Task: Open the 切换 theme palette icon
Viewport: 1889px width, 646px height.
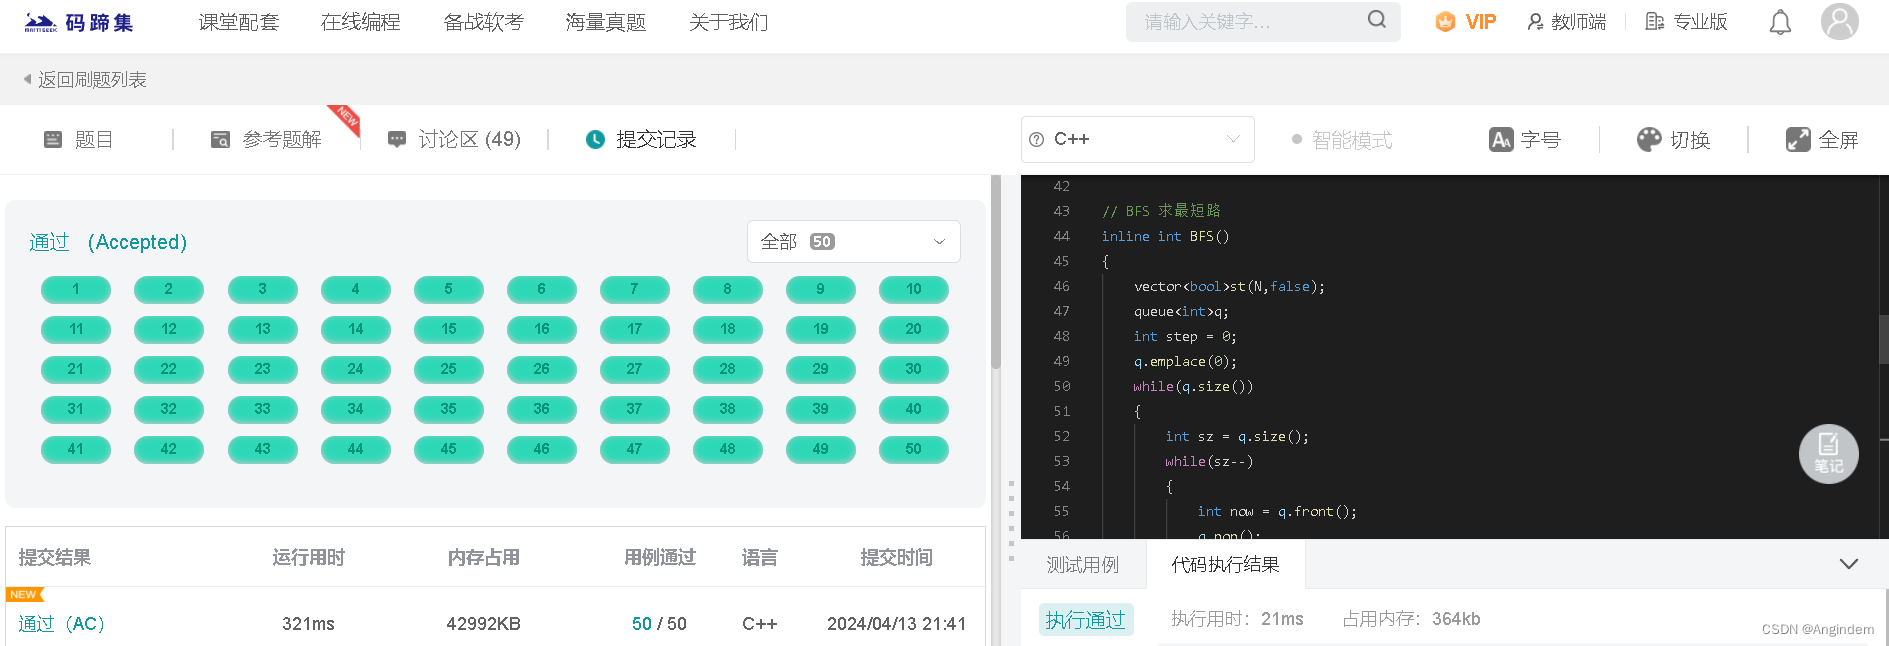Action: [x=1649, y=140]
